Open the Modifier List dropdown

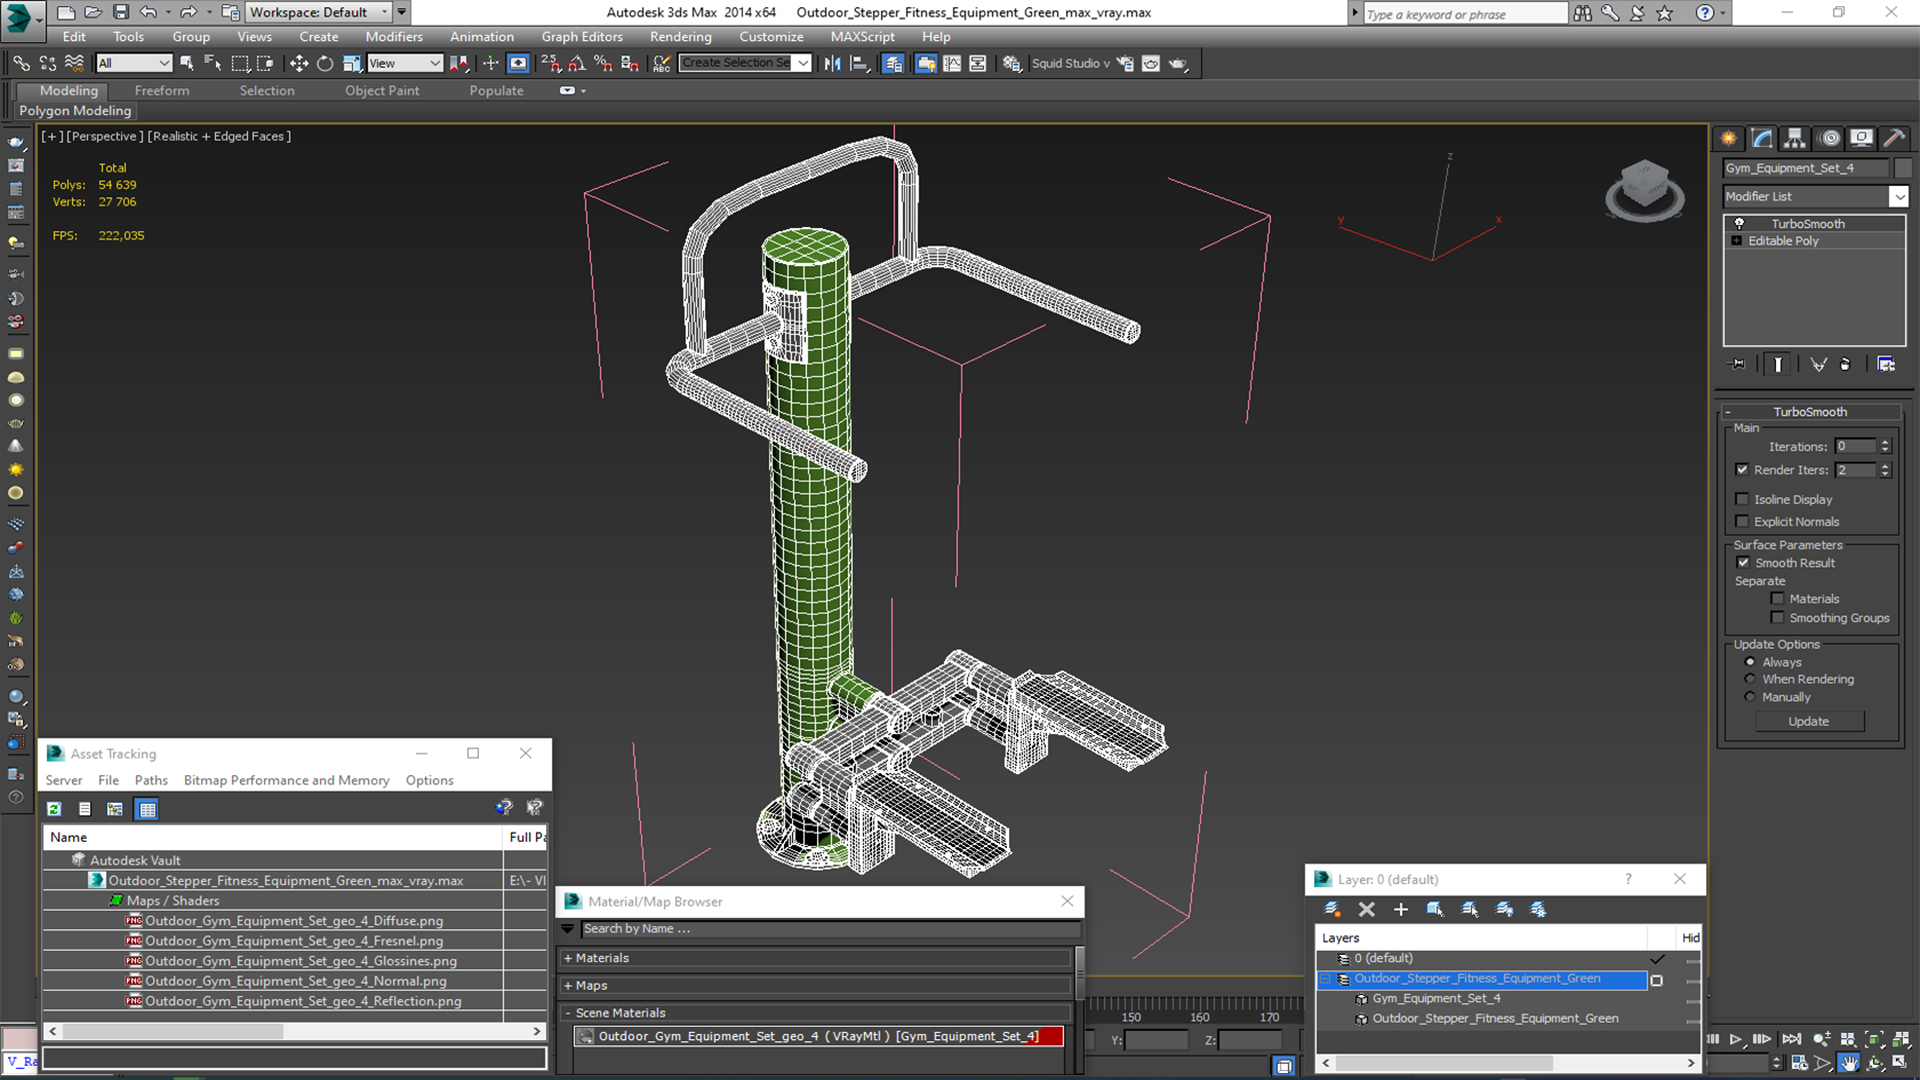point(1899,197)
